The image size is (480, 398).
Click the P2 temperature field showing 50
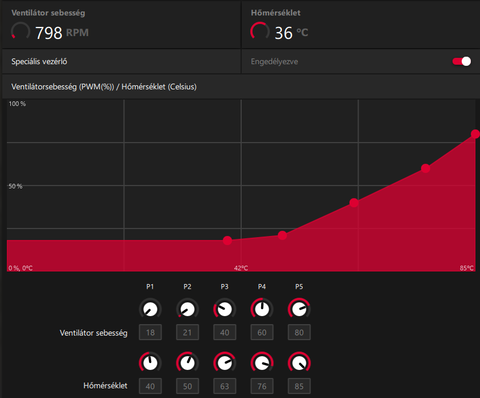pos(188,386)
